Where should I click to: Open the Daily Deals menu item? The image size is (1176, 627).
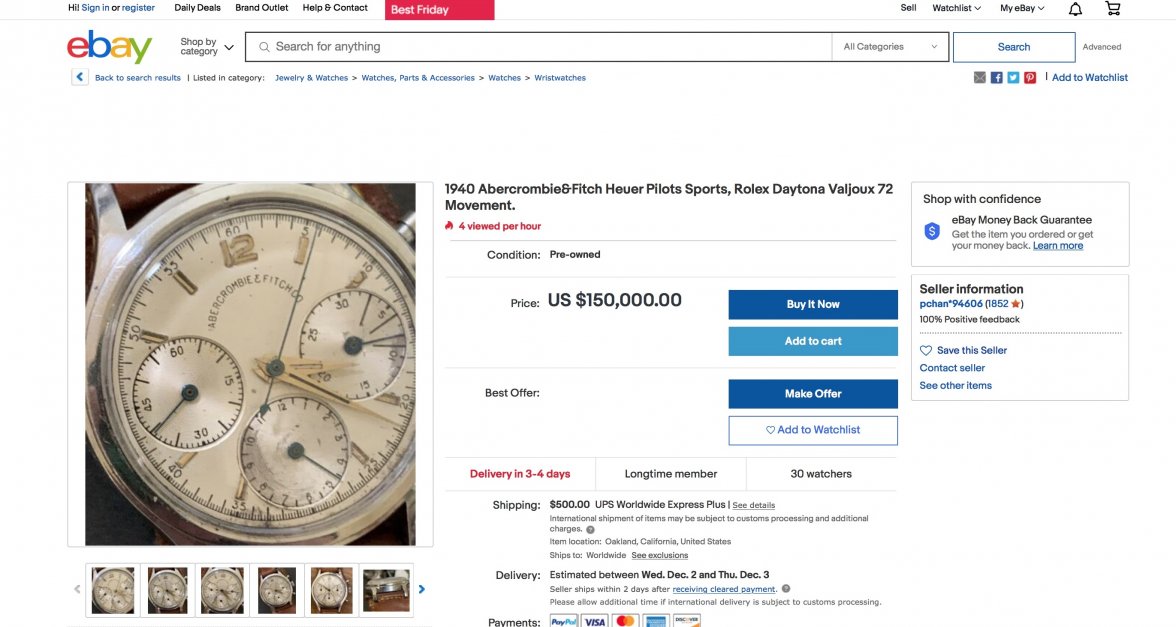click(197, 8)
